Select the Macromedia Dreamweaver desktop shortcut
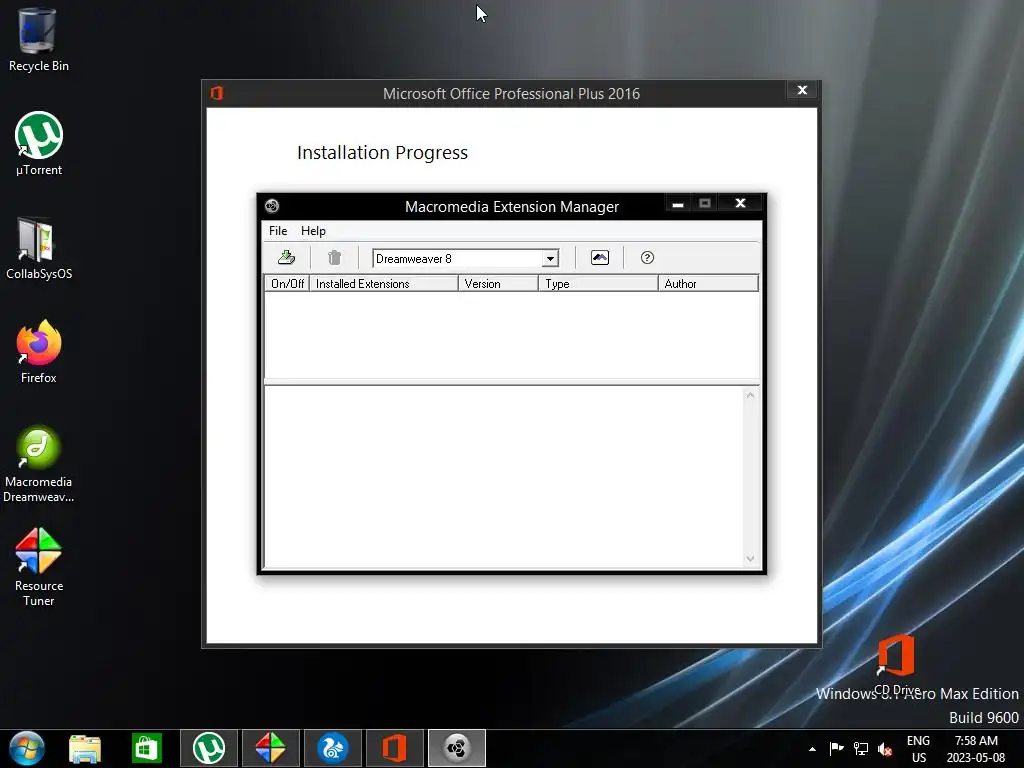 point(39,464)
